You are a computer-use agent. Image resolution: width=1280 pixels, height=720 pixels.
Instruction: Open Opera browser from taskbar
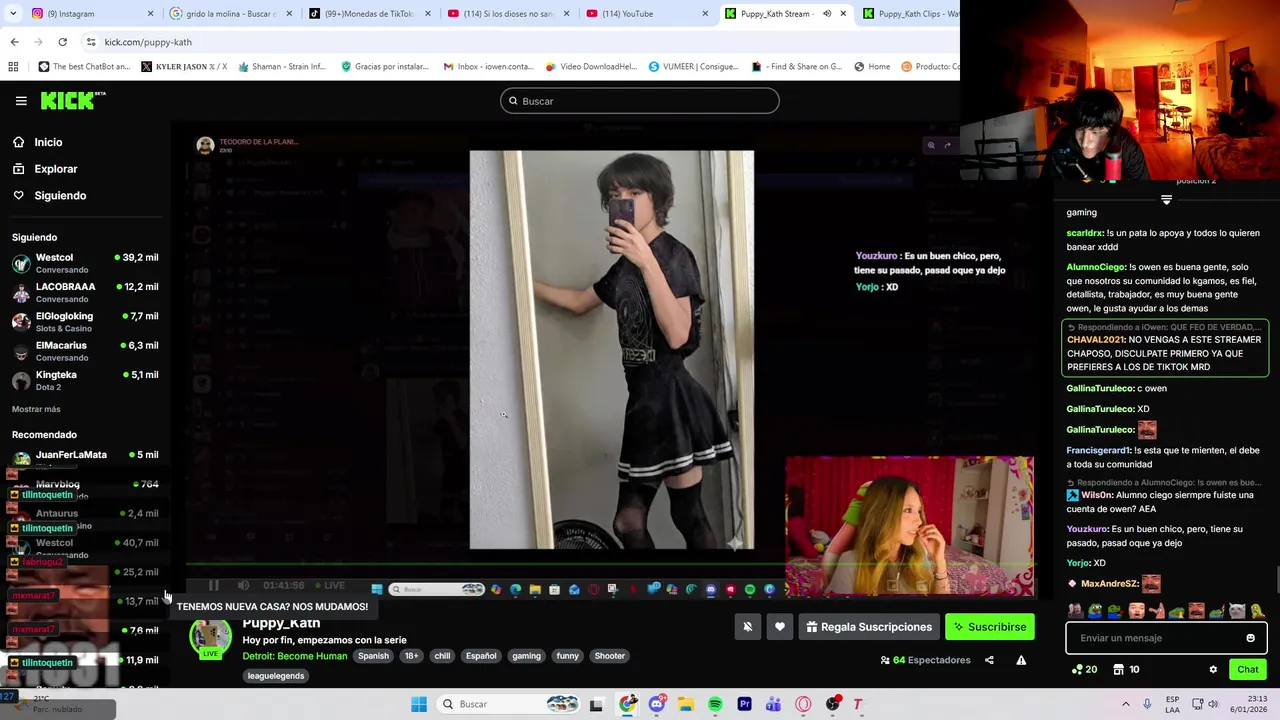pyautogui.click(x=803, y=704)
